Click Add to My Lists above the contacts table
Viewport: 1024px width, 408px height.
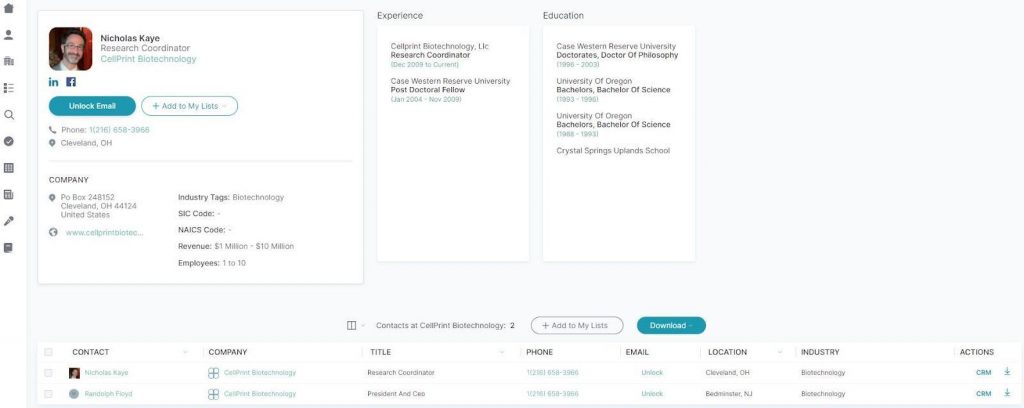(577, 325)
